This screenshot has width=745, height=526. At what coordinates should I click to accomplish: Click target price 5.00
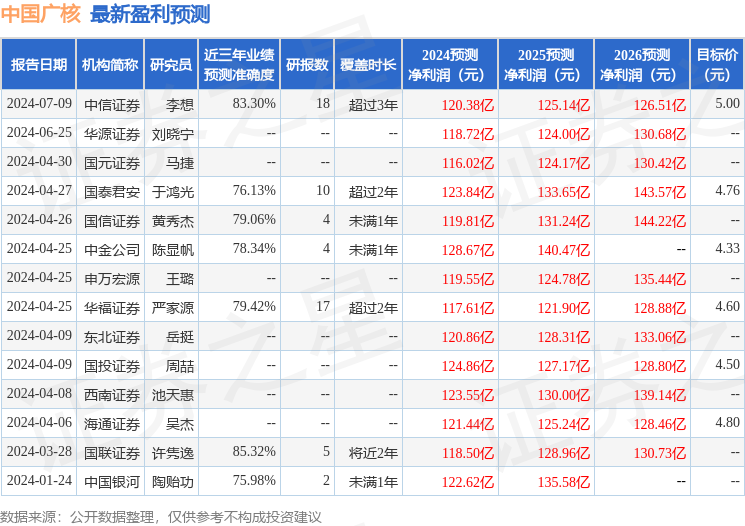728,103
